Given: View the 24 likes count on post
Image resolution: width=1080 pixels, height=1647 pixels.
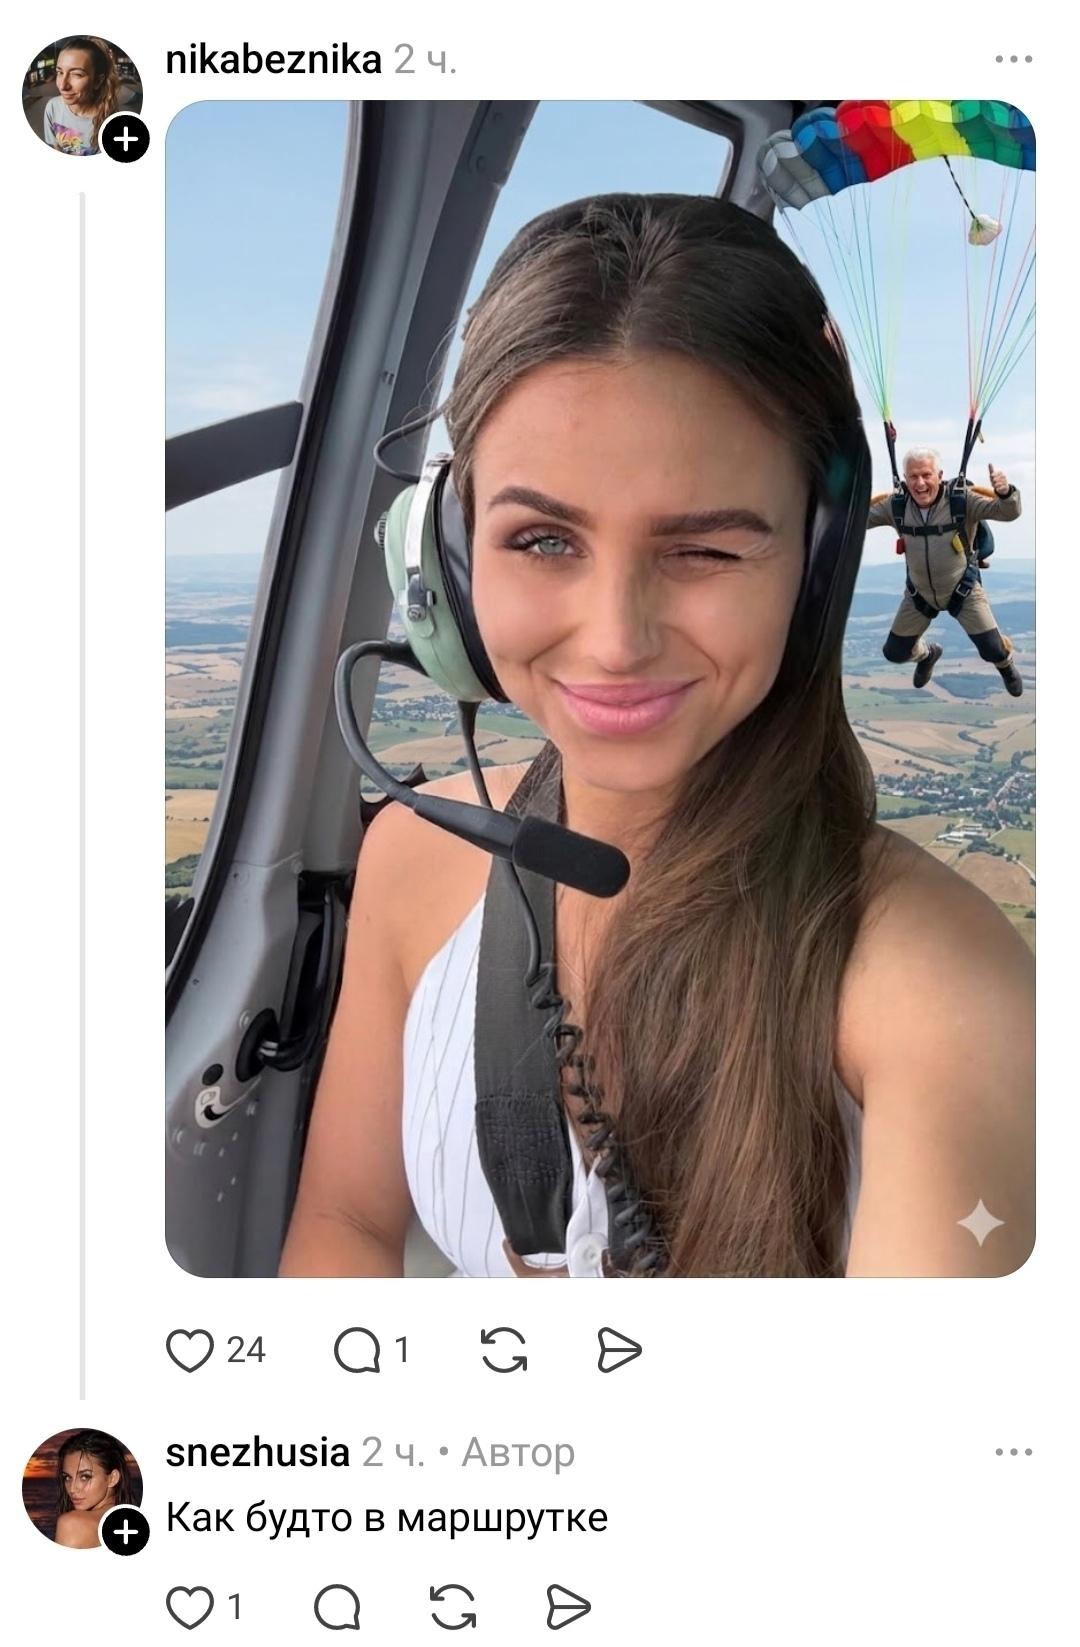Looking at the screenshot, I should [246, 1351].
